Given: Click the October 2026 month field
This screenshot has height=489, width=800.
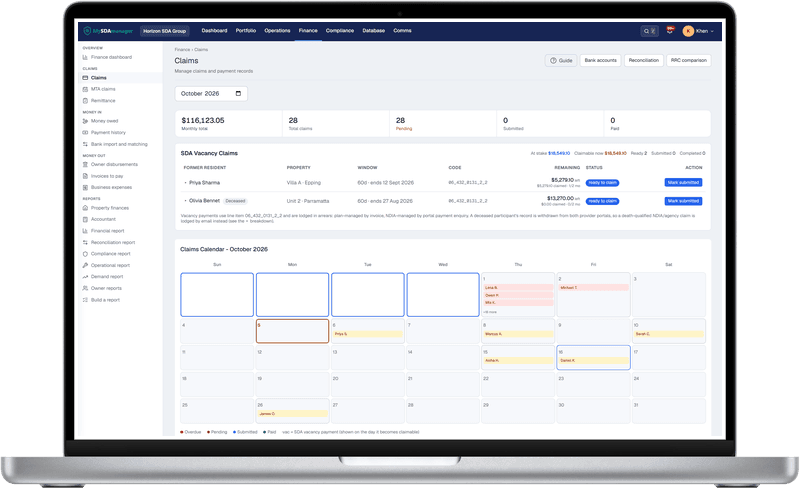Looking at the screenshot, I should pos(211,93).
